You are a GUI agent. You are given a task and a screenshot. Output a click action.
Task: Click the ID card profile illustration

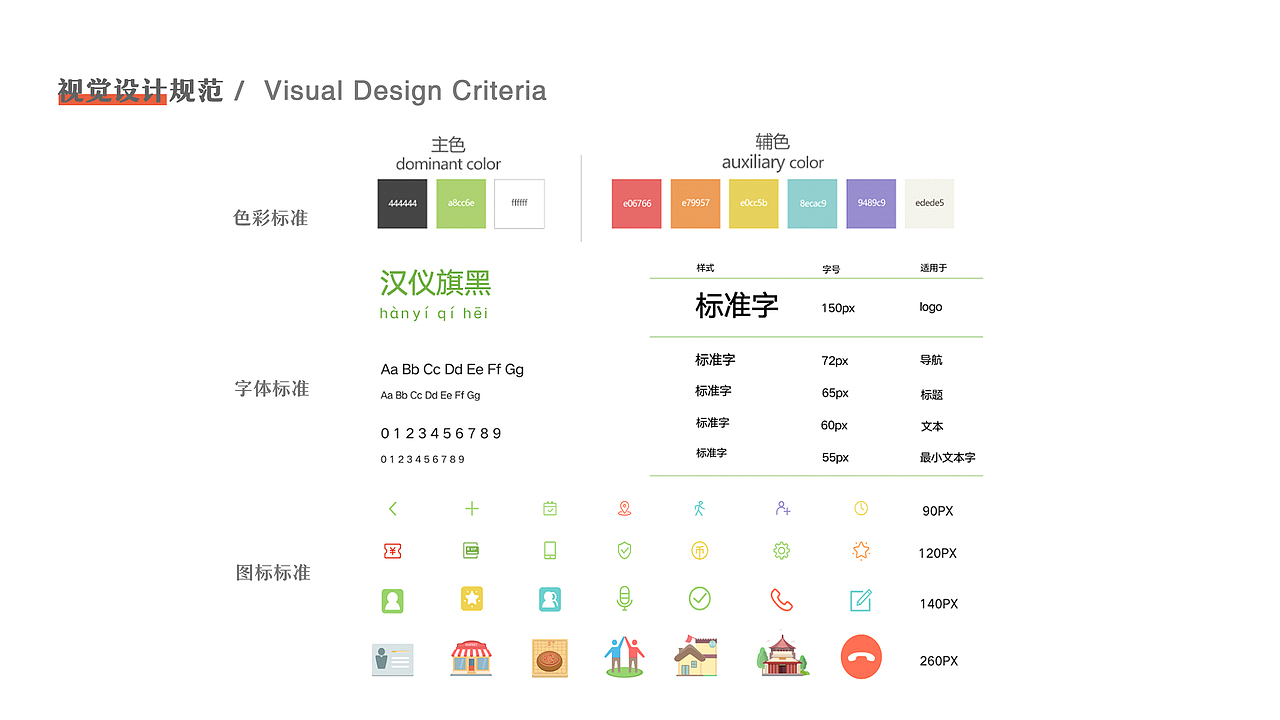coord(392,659)
